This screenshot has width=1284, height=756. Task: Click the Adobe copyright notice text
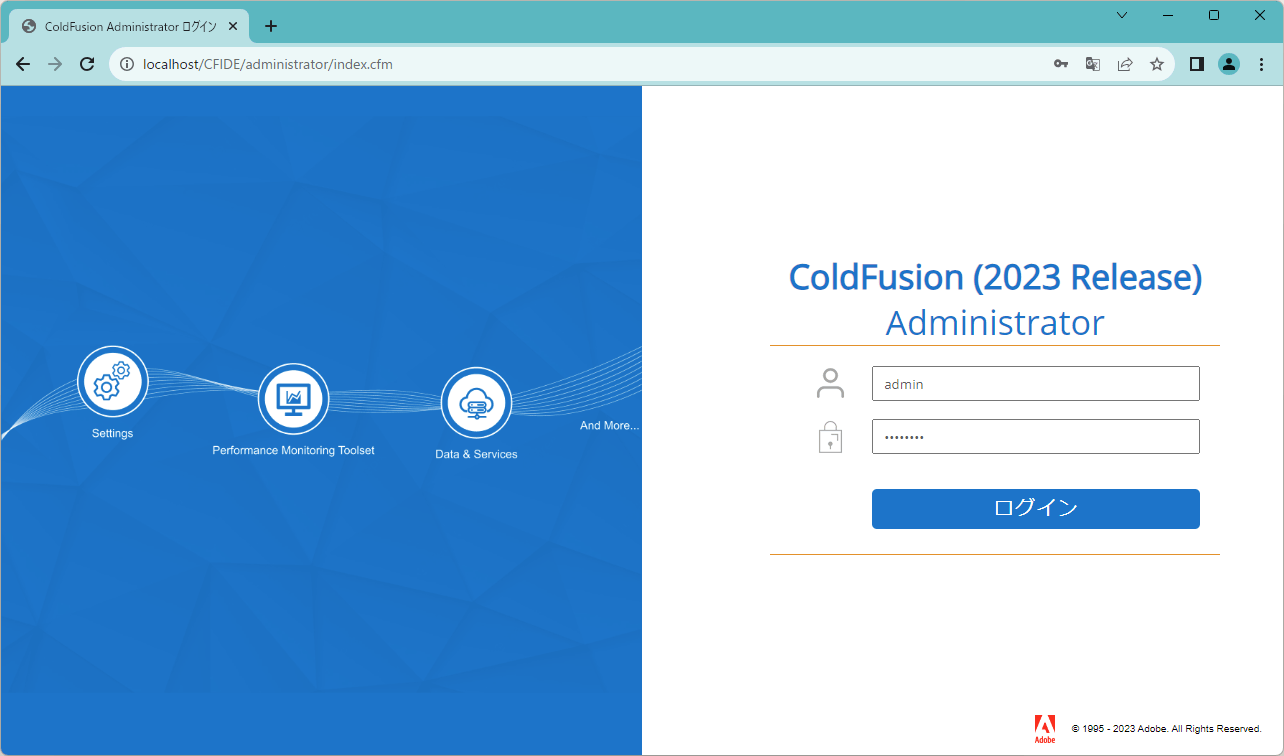click(x=1166, y=729)
